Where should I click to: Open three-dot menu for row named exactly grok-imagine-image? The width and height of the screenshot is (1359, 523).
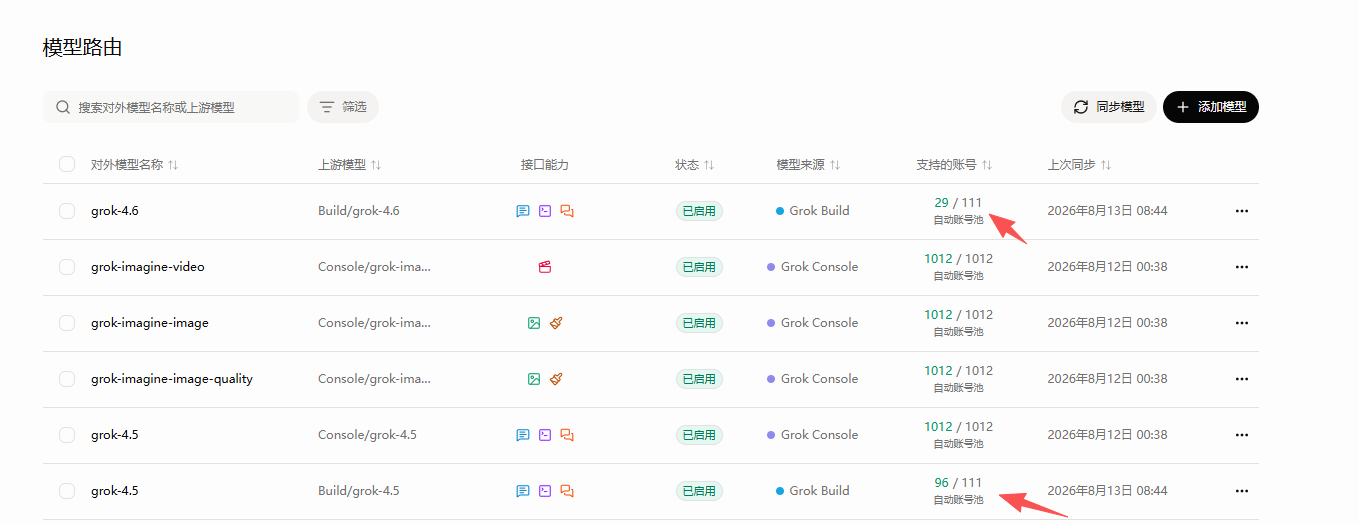(x=1242, y=323)
